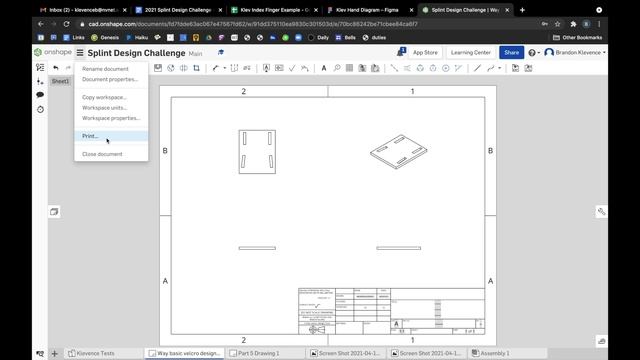Expand dropdown arrow beside the spline tool
Screen dimensions: 640x360
pos(500,68)
